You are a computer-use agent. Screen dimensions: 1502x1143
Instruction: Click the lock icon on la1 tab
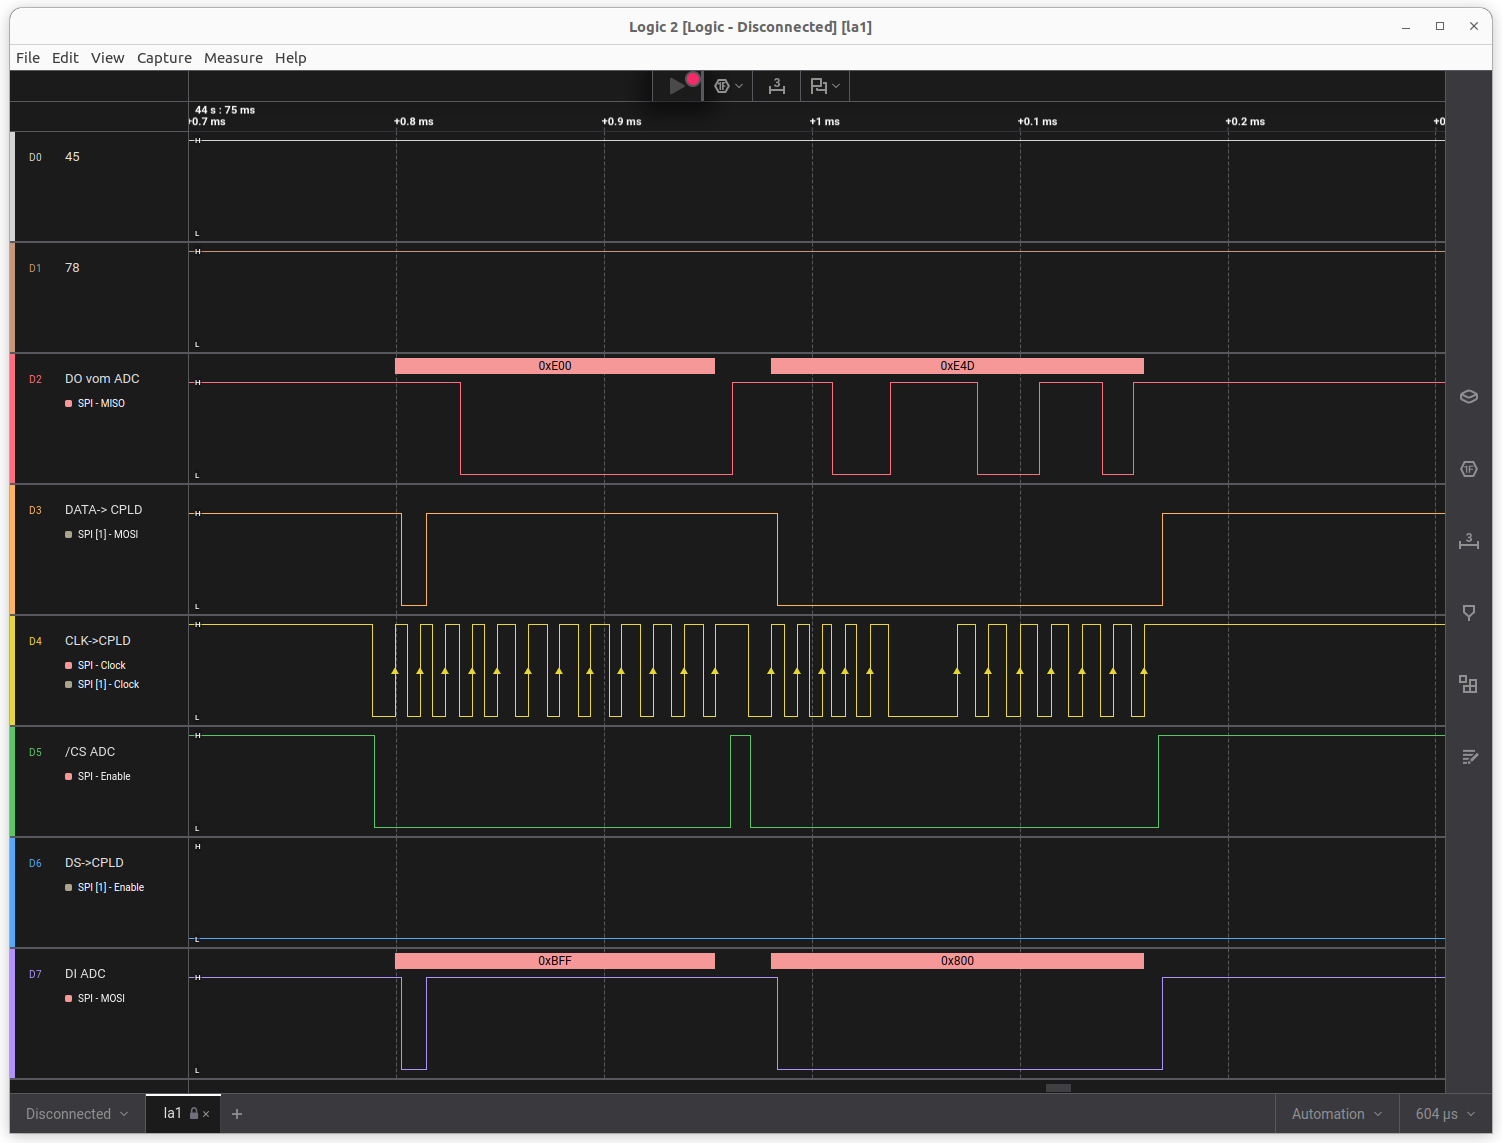(194, 1114)
